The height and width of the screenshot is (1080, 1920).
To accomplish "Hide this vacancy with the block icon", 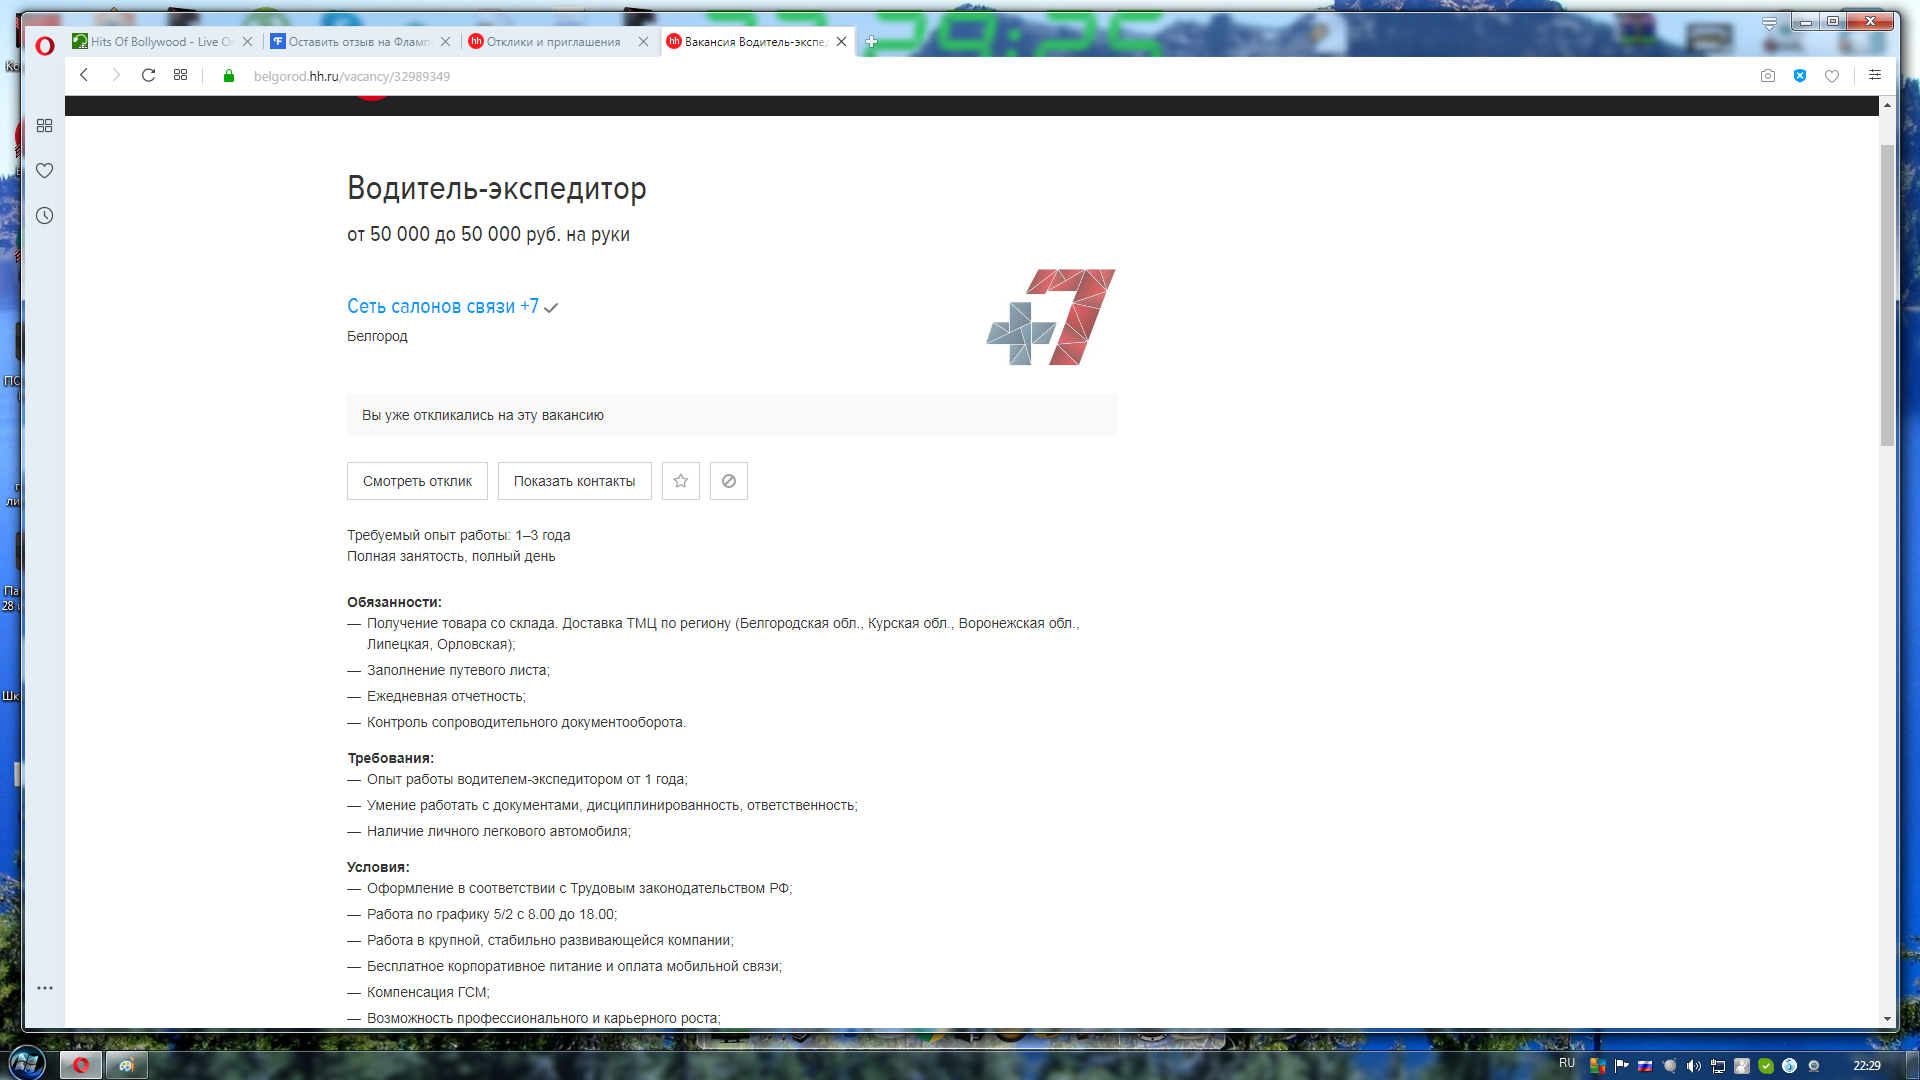I will (x=729, y=481).
